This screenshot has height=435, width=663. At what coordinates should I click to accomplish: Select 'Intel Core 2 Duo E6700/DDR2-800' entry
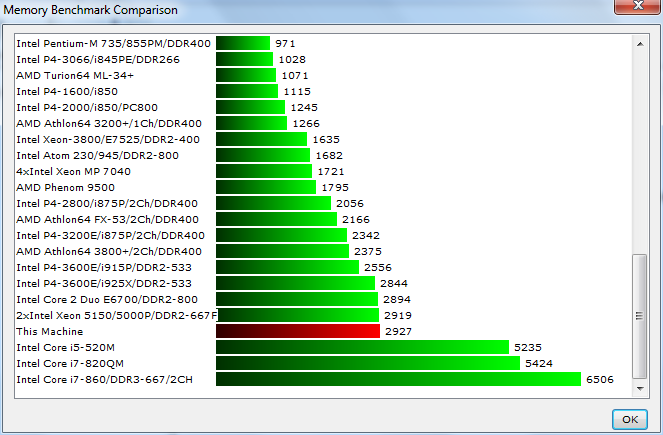pos(107,299)
